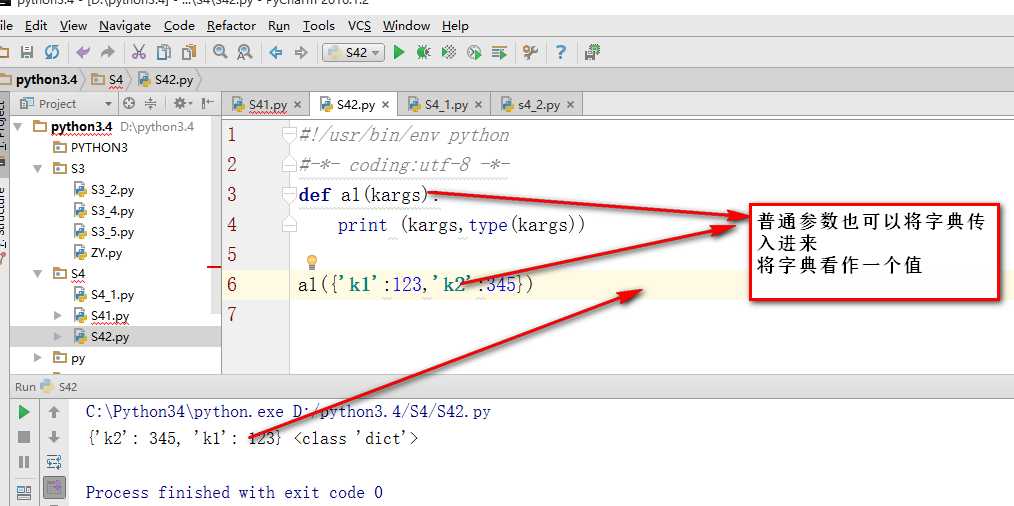Open Replace with the magnifier-A icon
Image resolution: width=1014 pixels, height=506 pixels.
pos(244,52)
